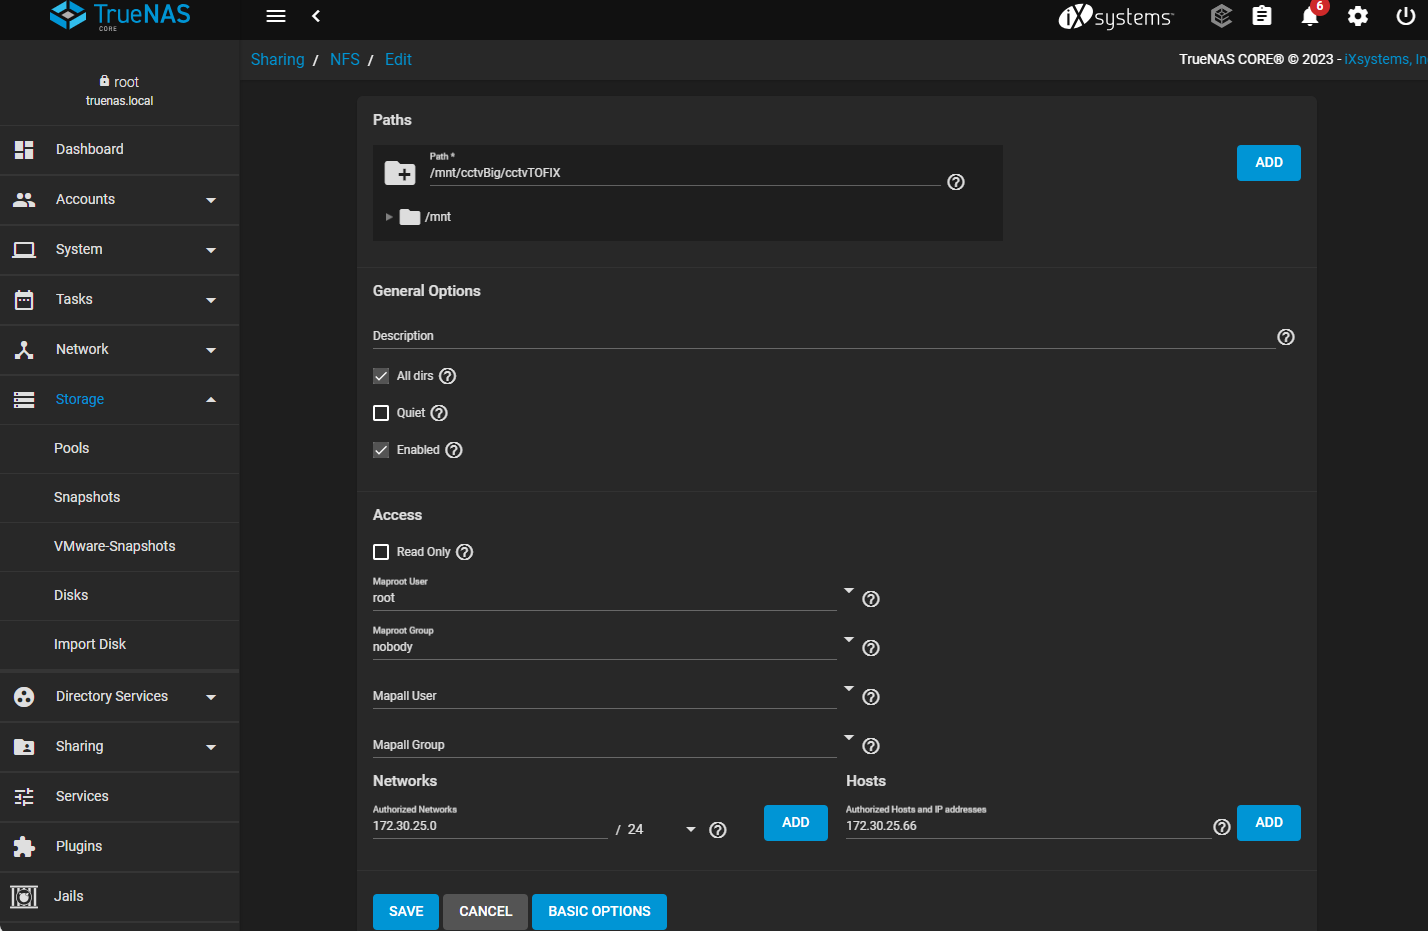1428x931 pixels.
Task: Click the Description input field
Action: tap(824, 336)
